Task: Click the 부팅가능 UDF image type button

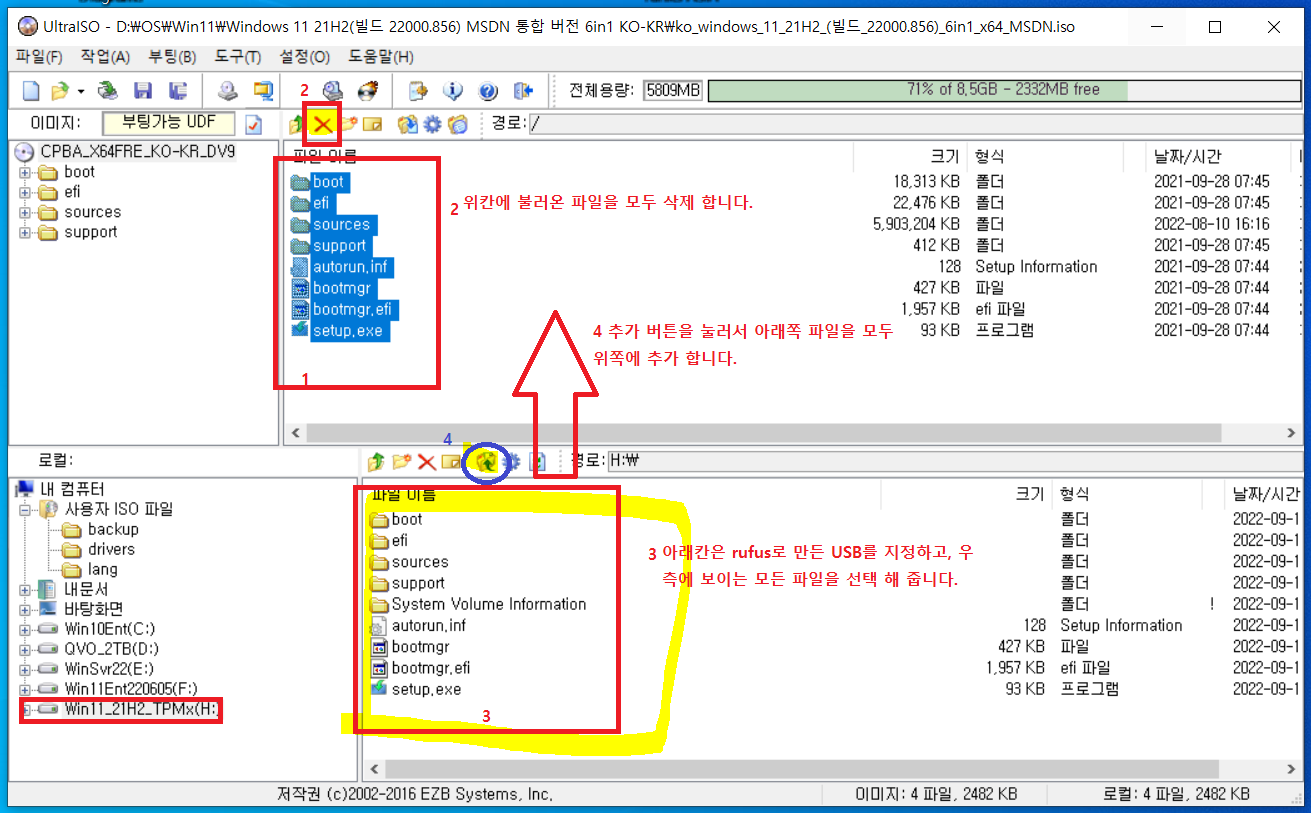Action: coord(170,124)
